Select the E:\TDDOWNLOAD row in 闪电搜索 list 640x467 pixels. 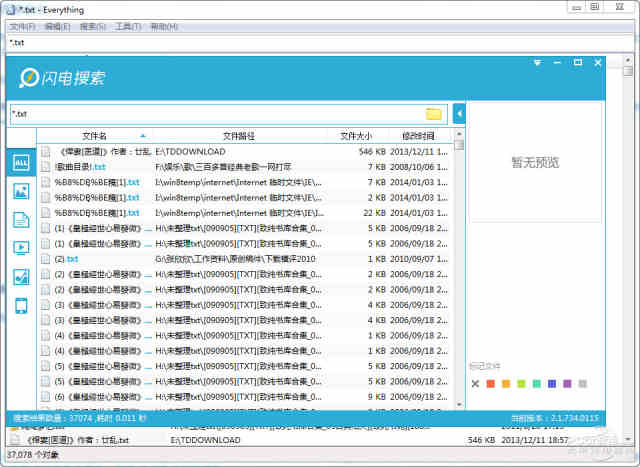245,151
